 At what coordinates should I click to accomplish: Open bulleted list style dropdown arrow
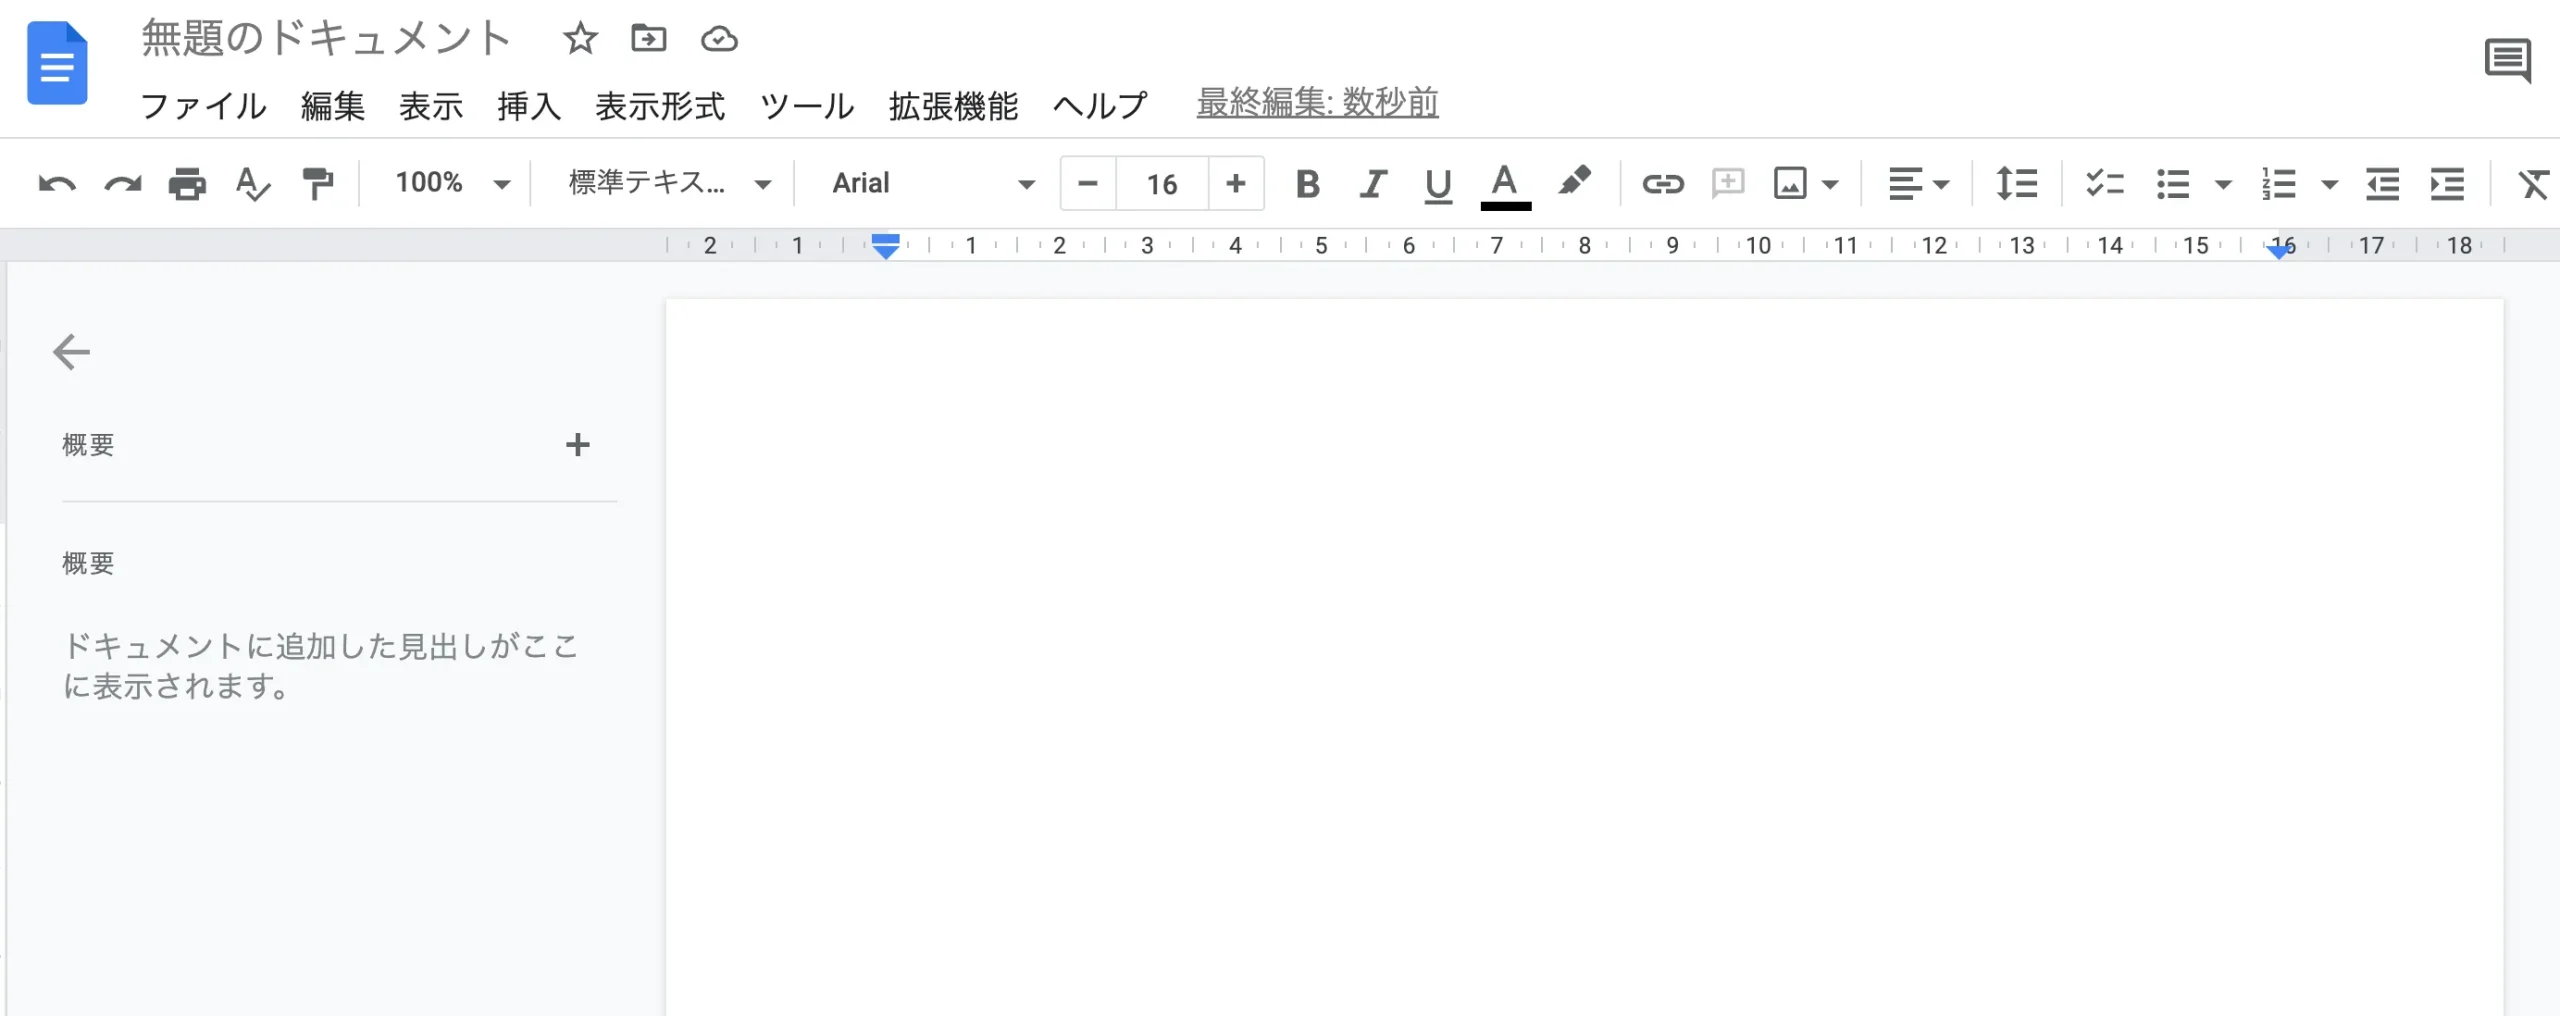pyautogui.click(x=2223, y=185)
